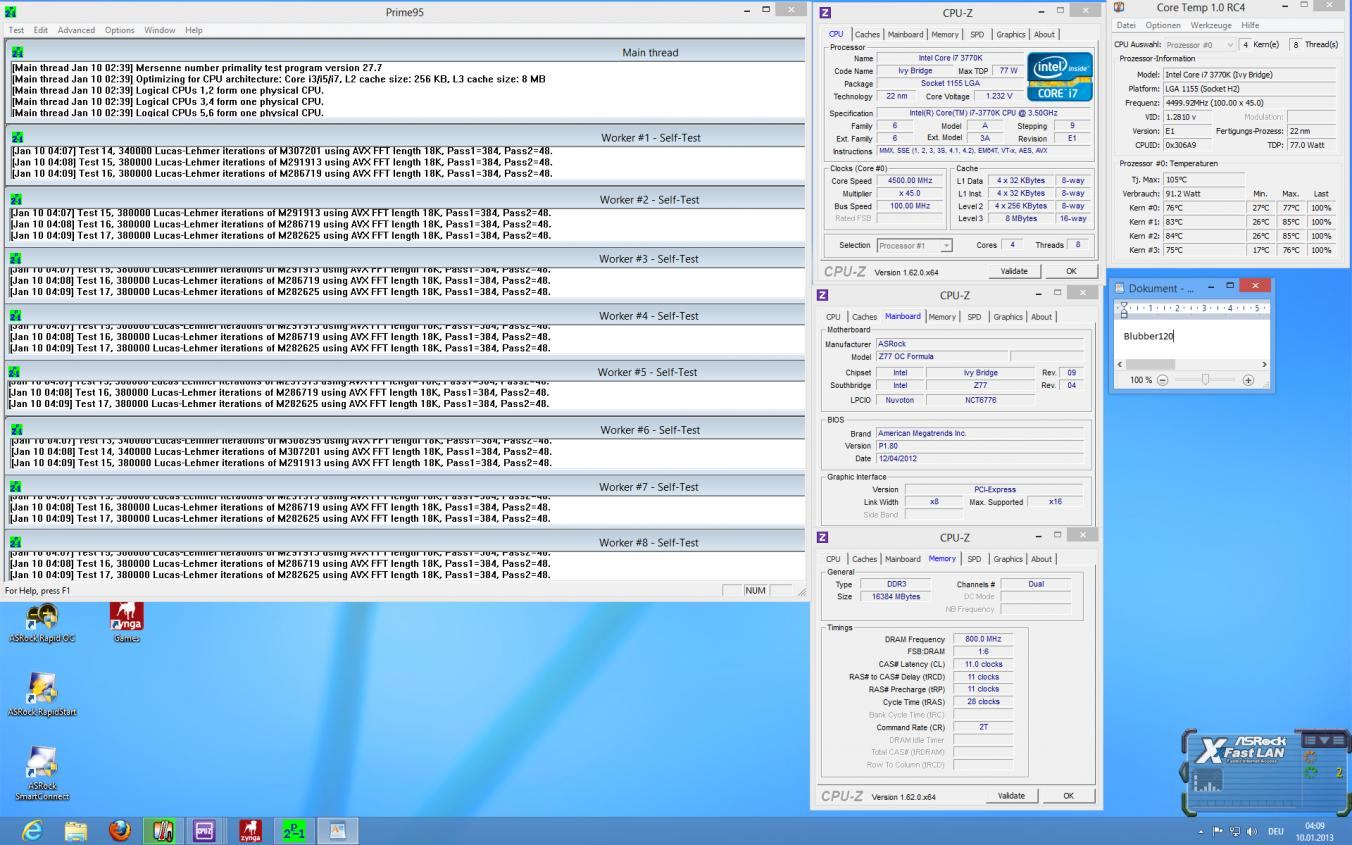This screenshot has height=845, width=1352.
Task: Open taskbar clock showing 04:09
Action: (x=1315, y=831)
